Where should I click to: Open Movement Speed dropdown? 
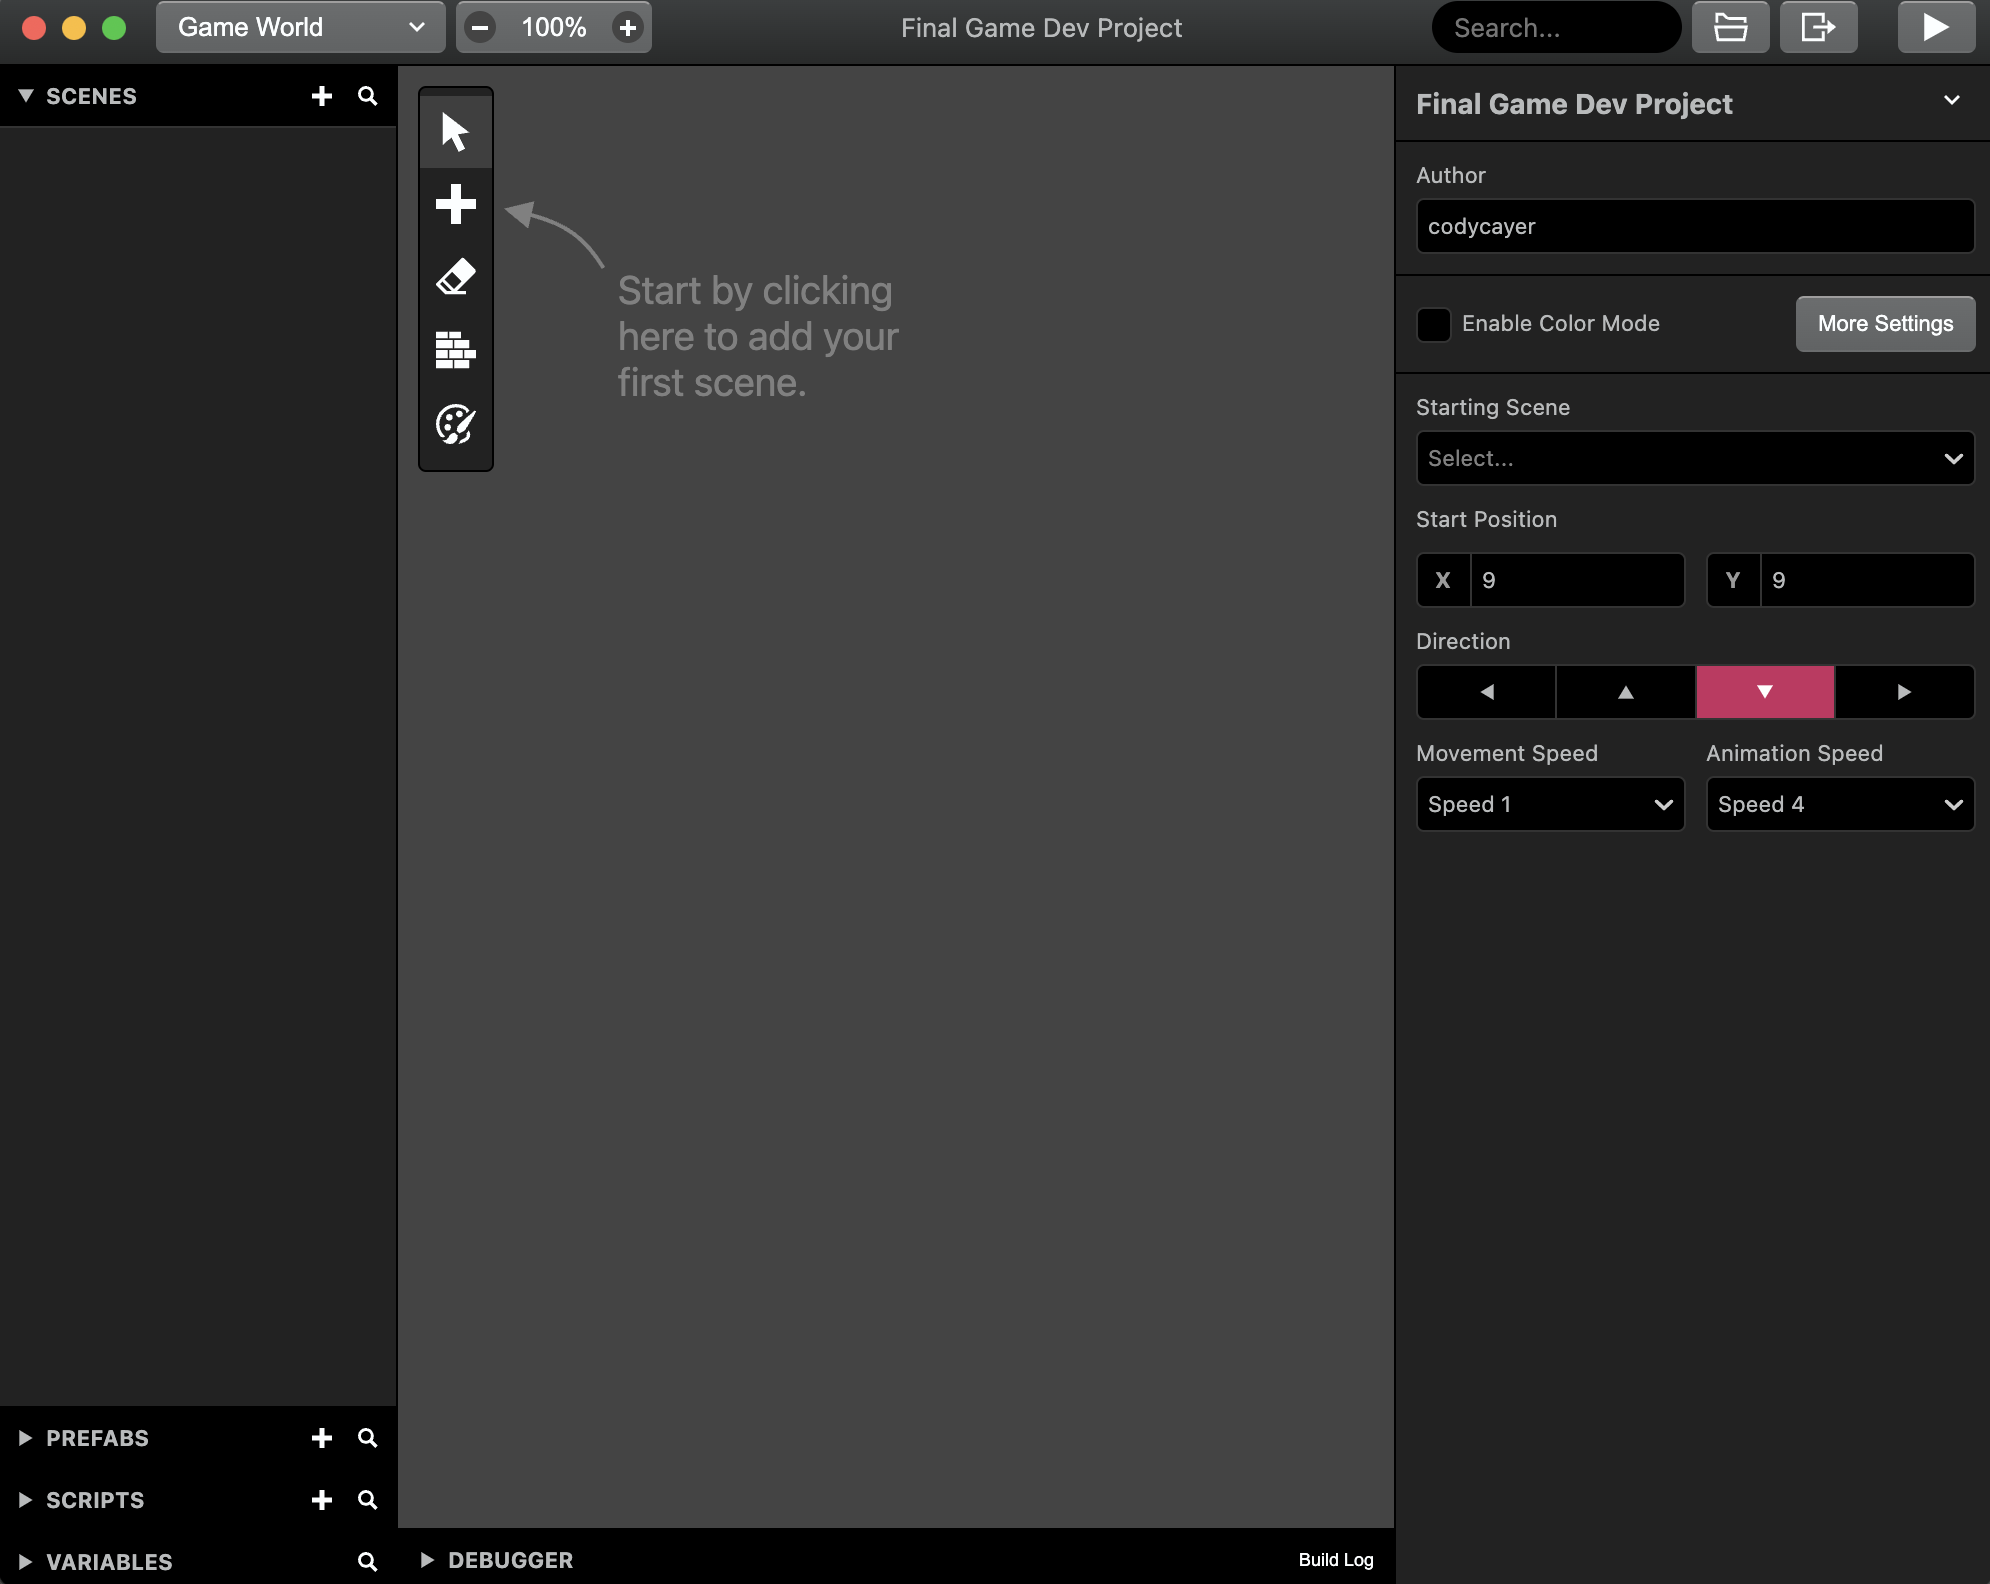(x=1550, y=804)
